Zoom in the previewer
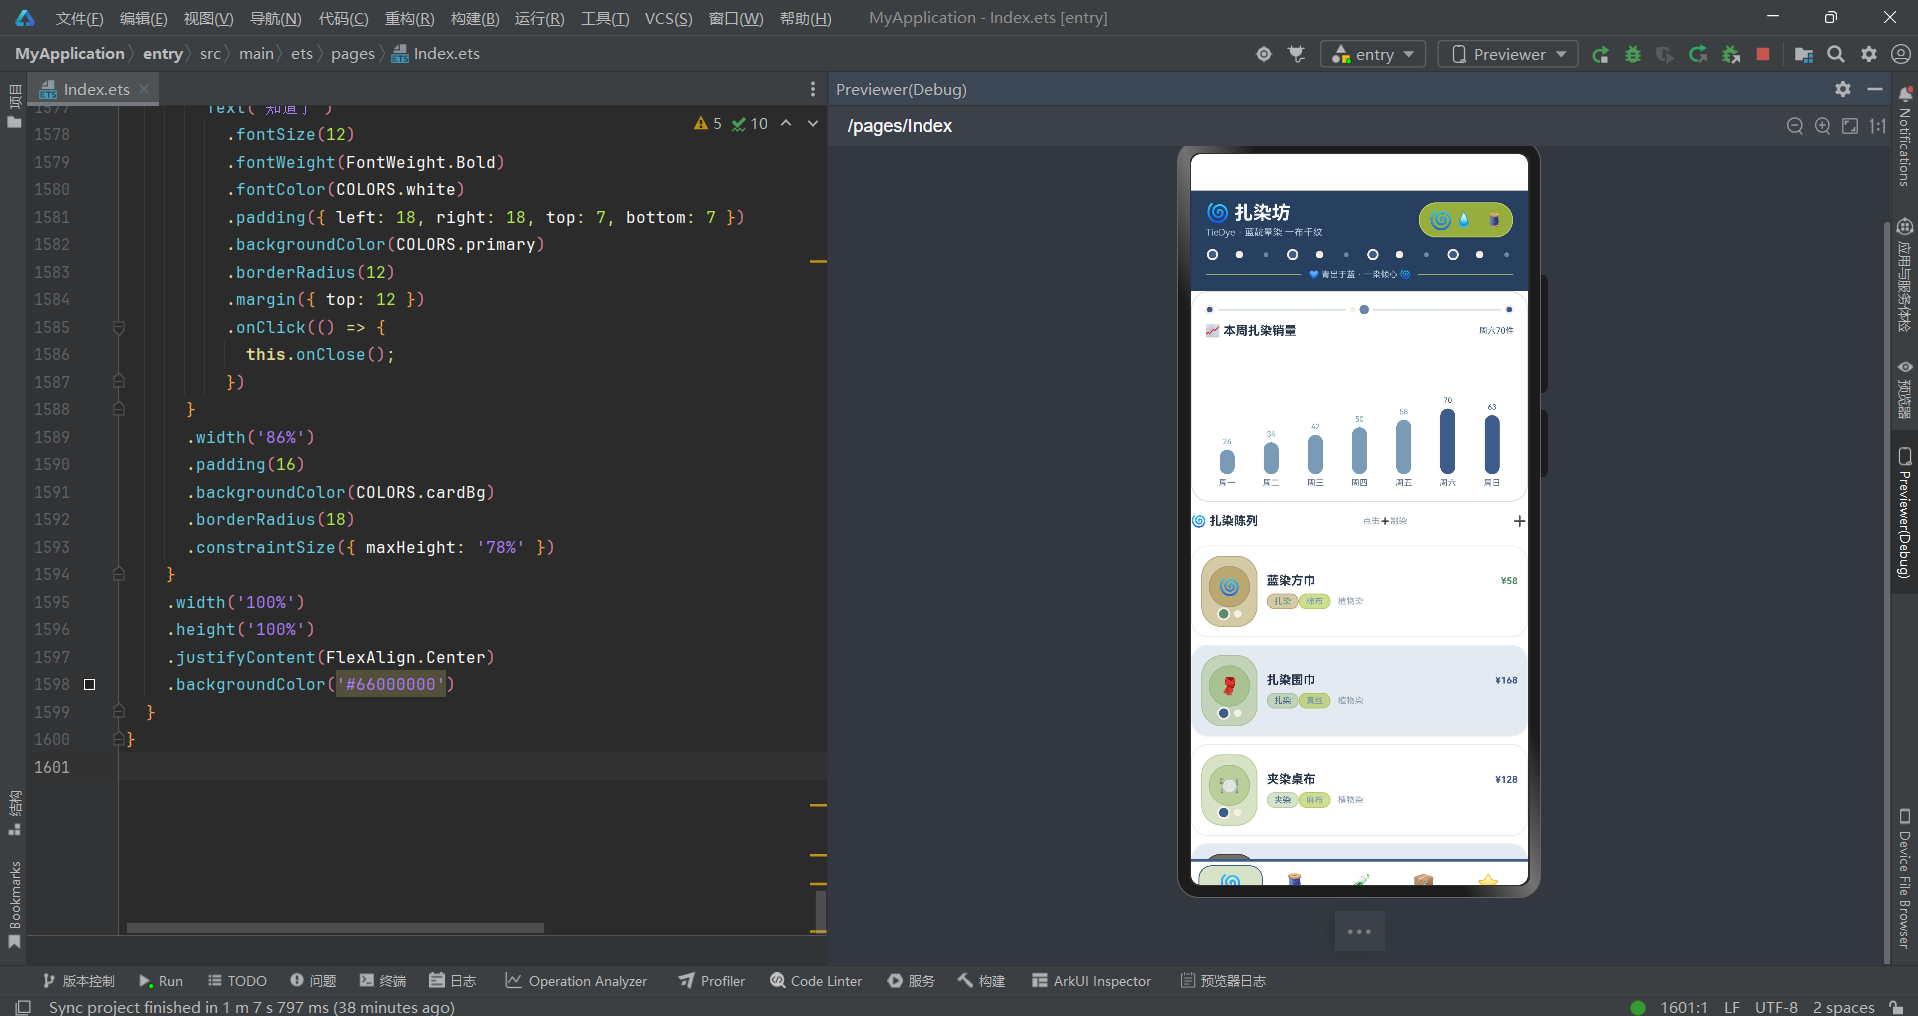1918x1016 pixels. click(x=1823, y=126)
